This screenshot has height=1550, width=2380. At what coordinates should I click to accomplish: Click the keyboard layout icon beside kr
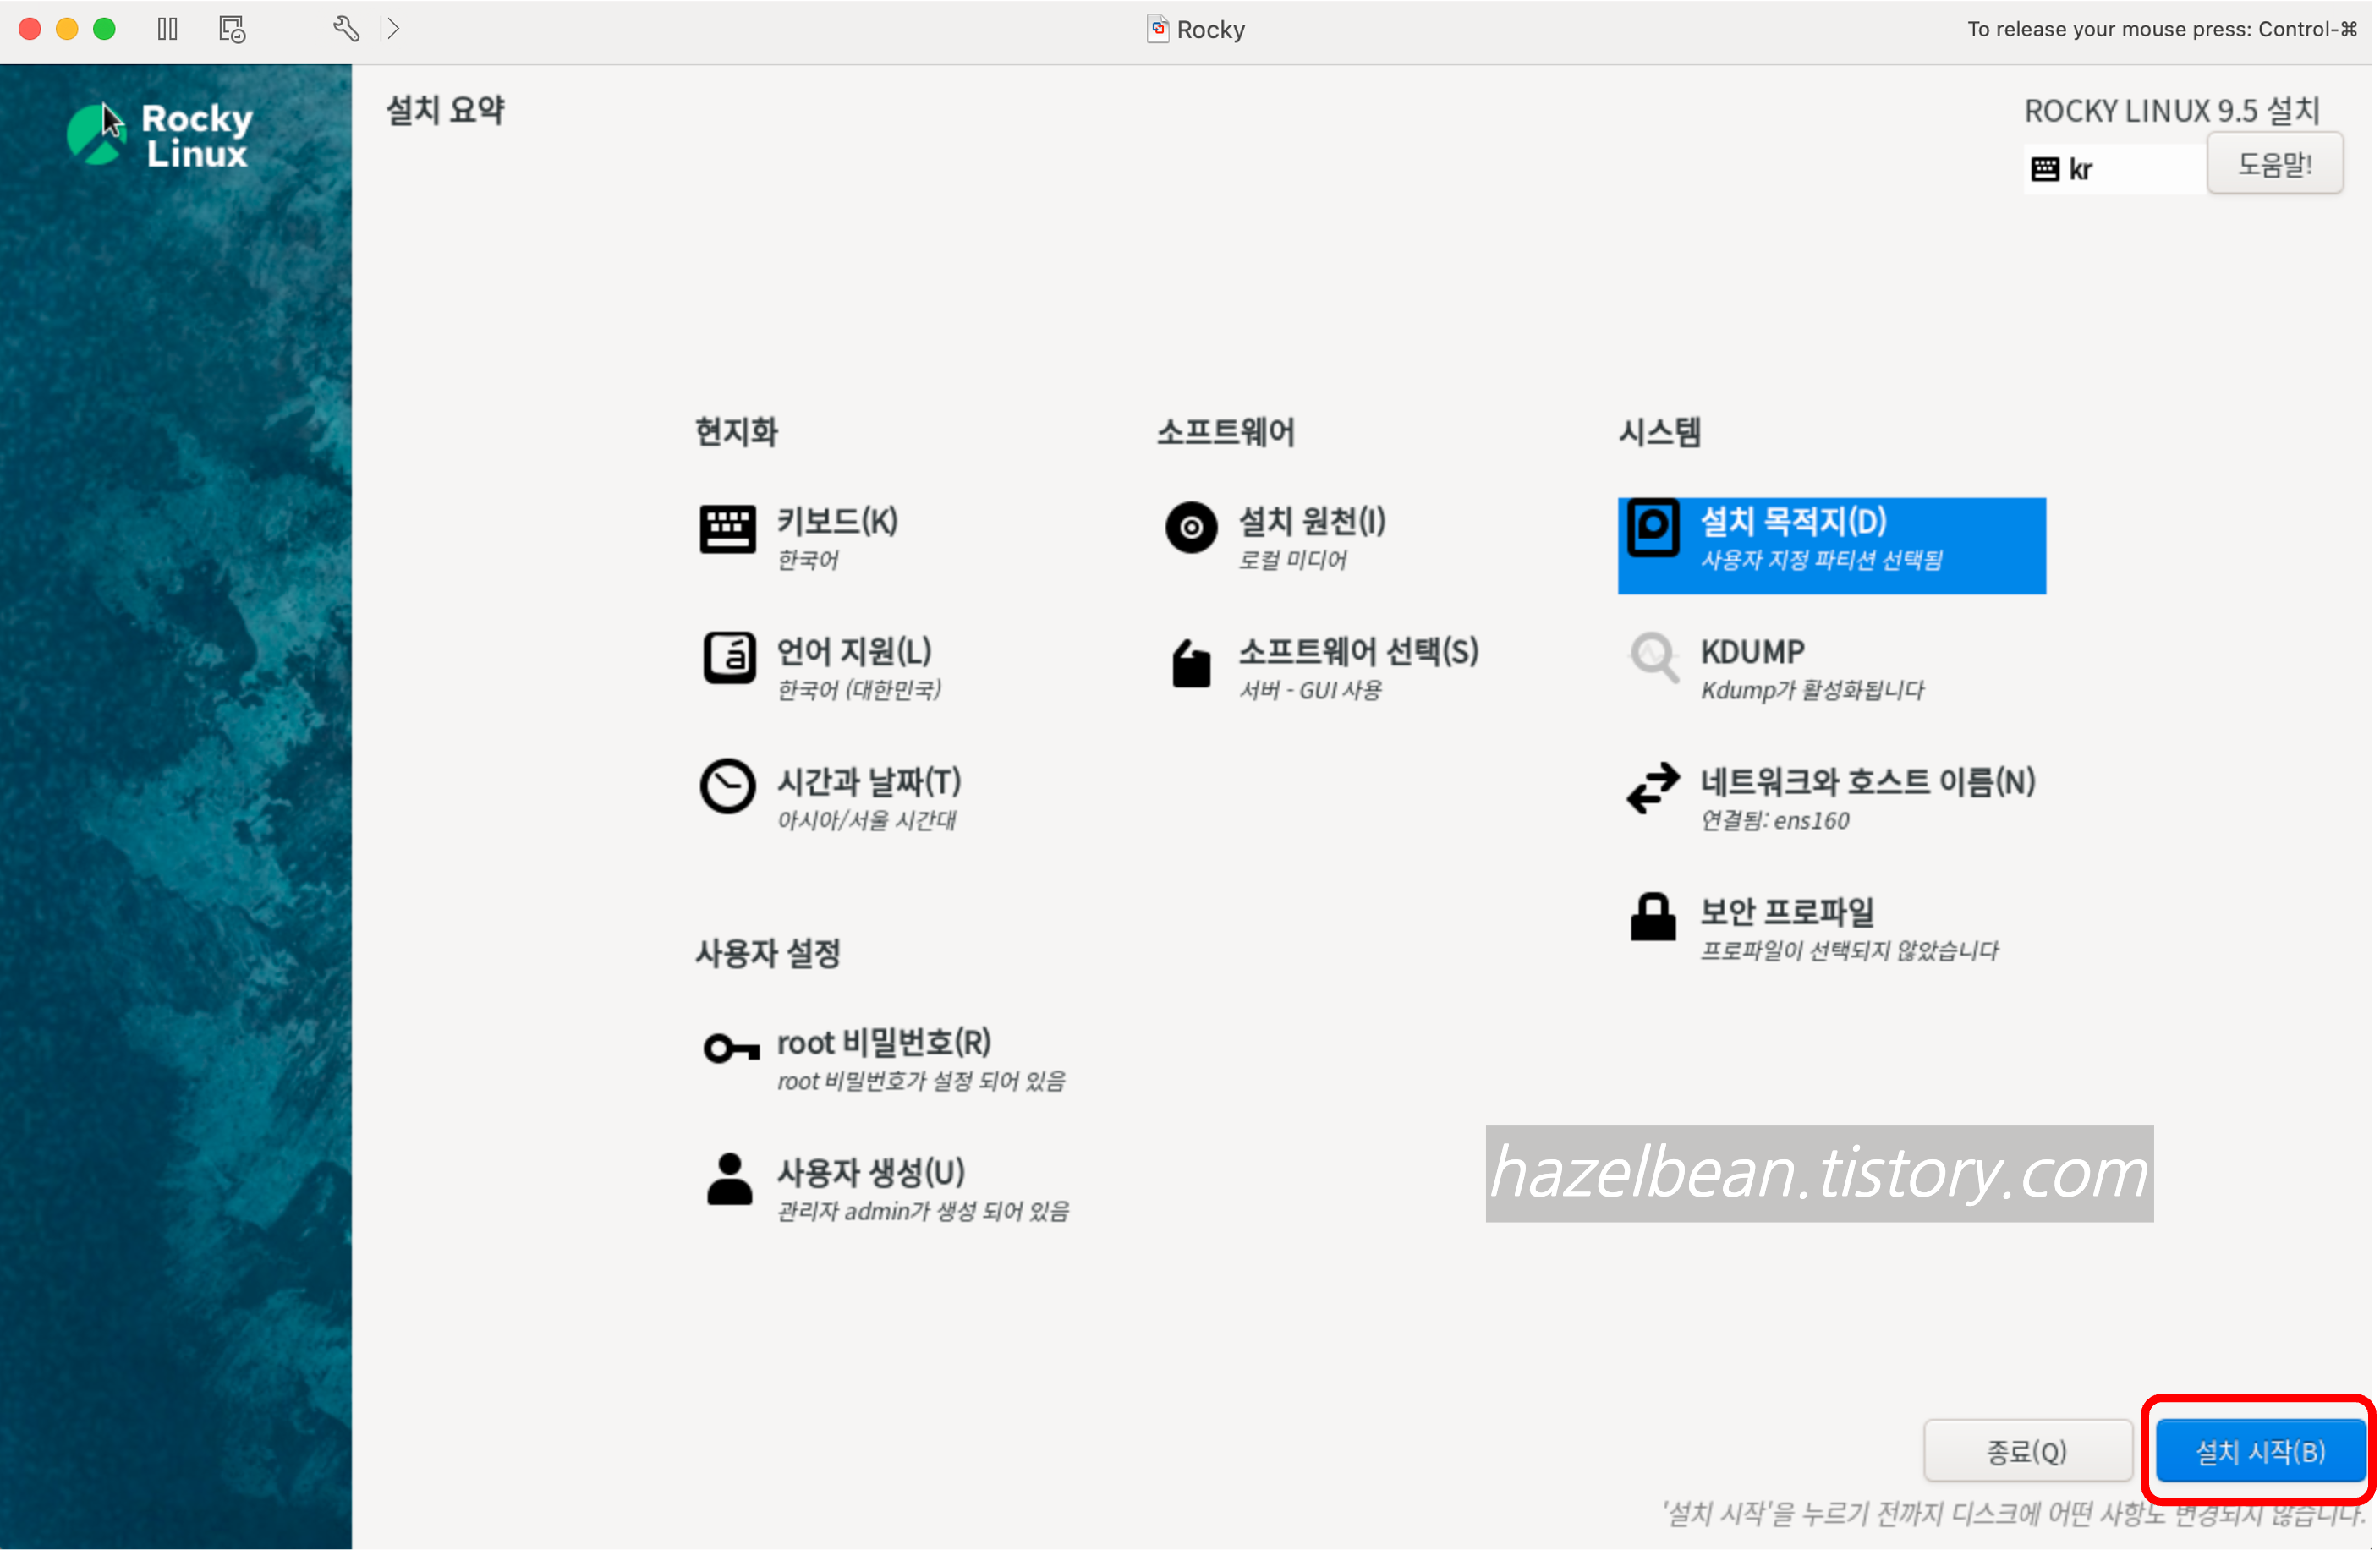coord(2045,169)
